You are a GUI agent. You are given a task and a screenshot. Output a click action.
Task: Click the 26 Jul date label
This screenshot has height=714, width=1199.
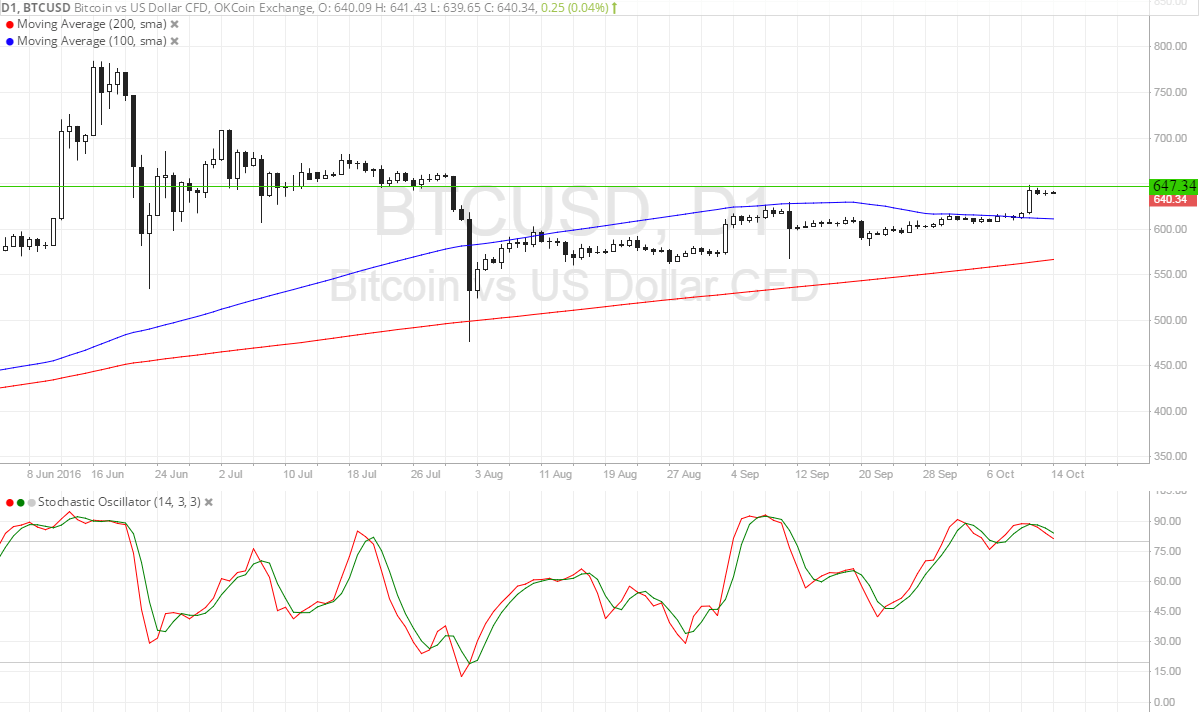425,474
